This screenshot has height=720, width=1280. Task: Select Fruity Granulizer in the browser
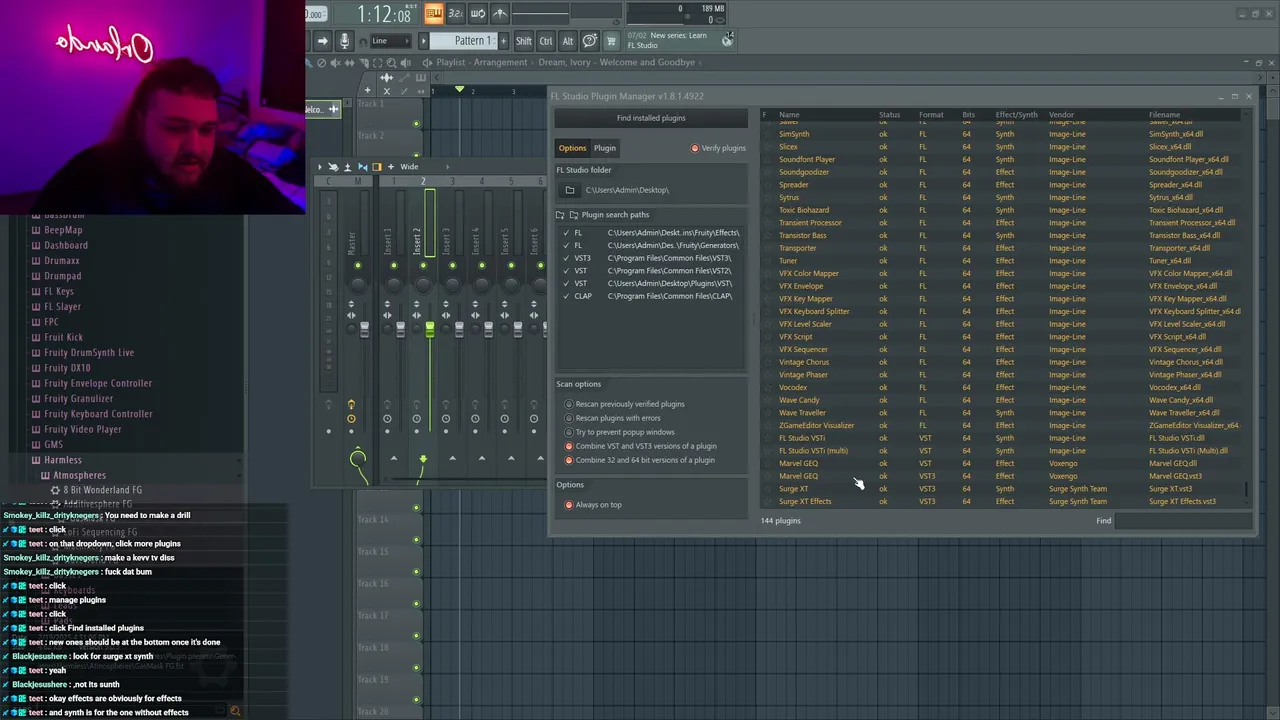[x=78, y=399]
